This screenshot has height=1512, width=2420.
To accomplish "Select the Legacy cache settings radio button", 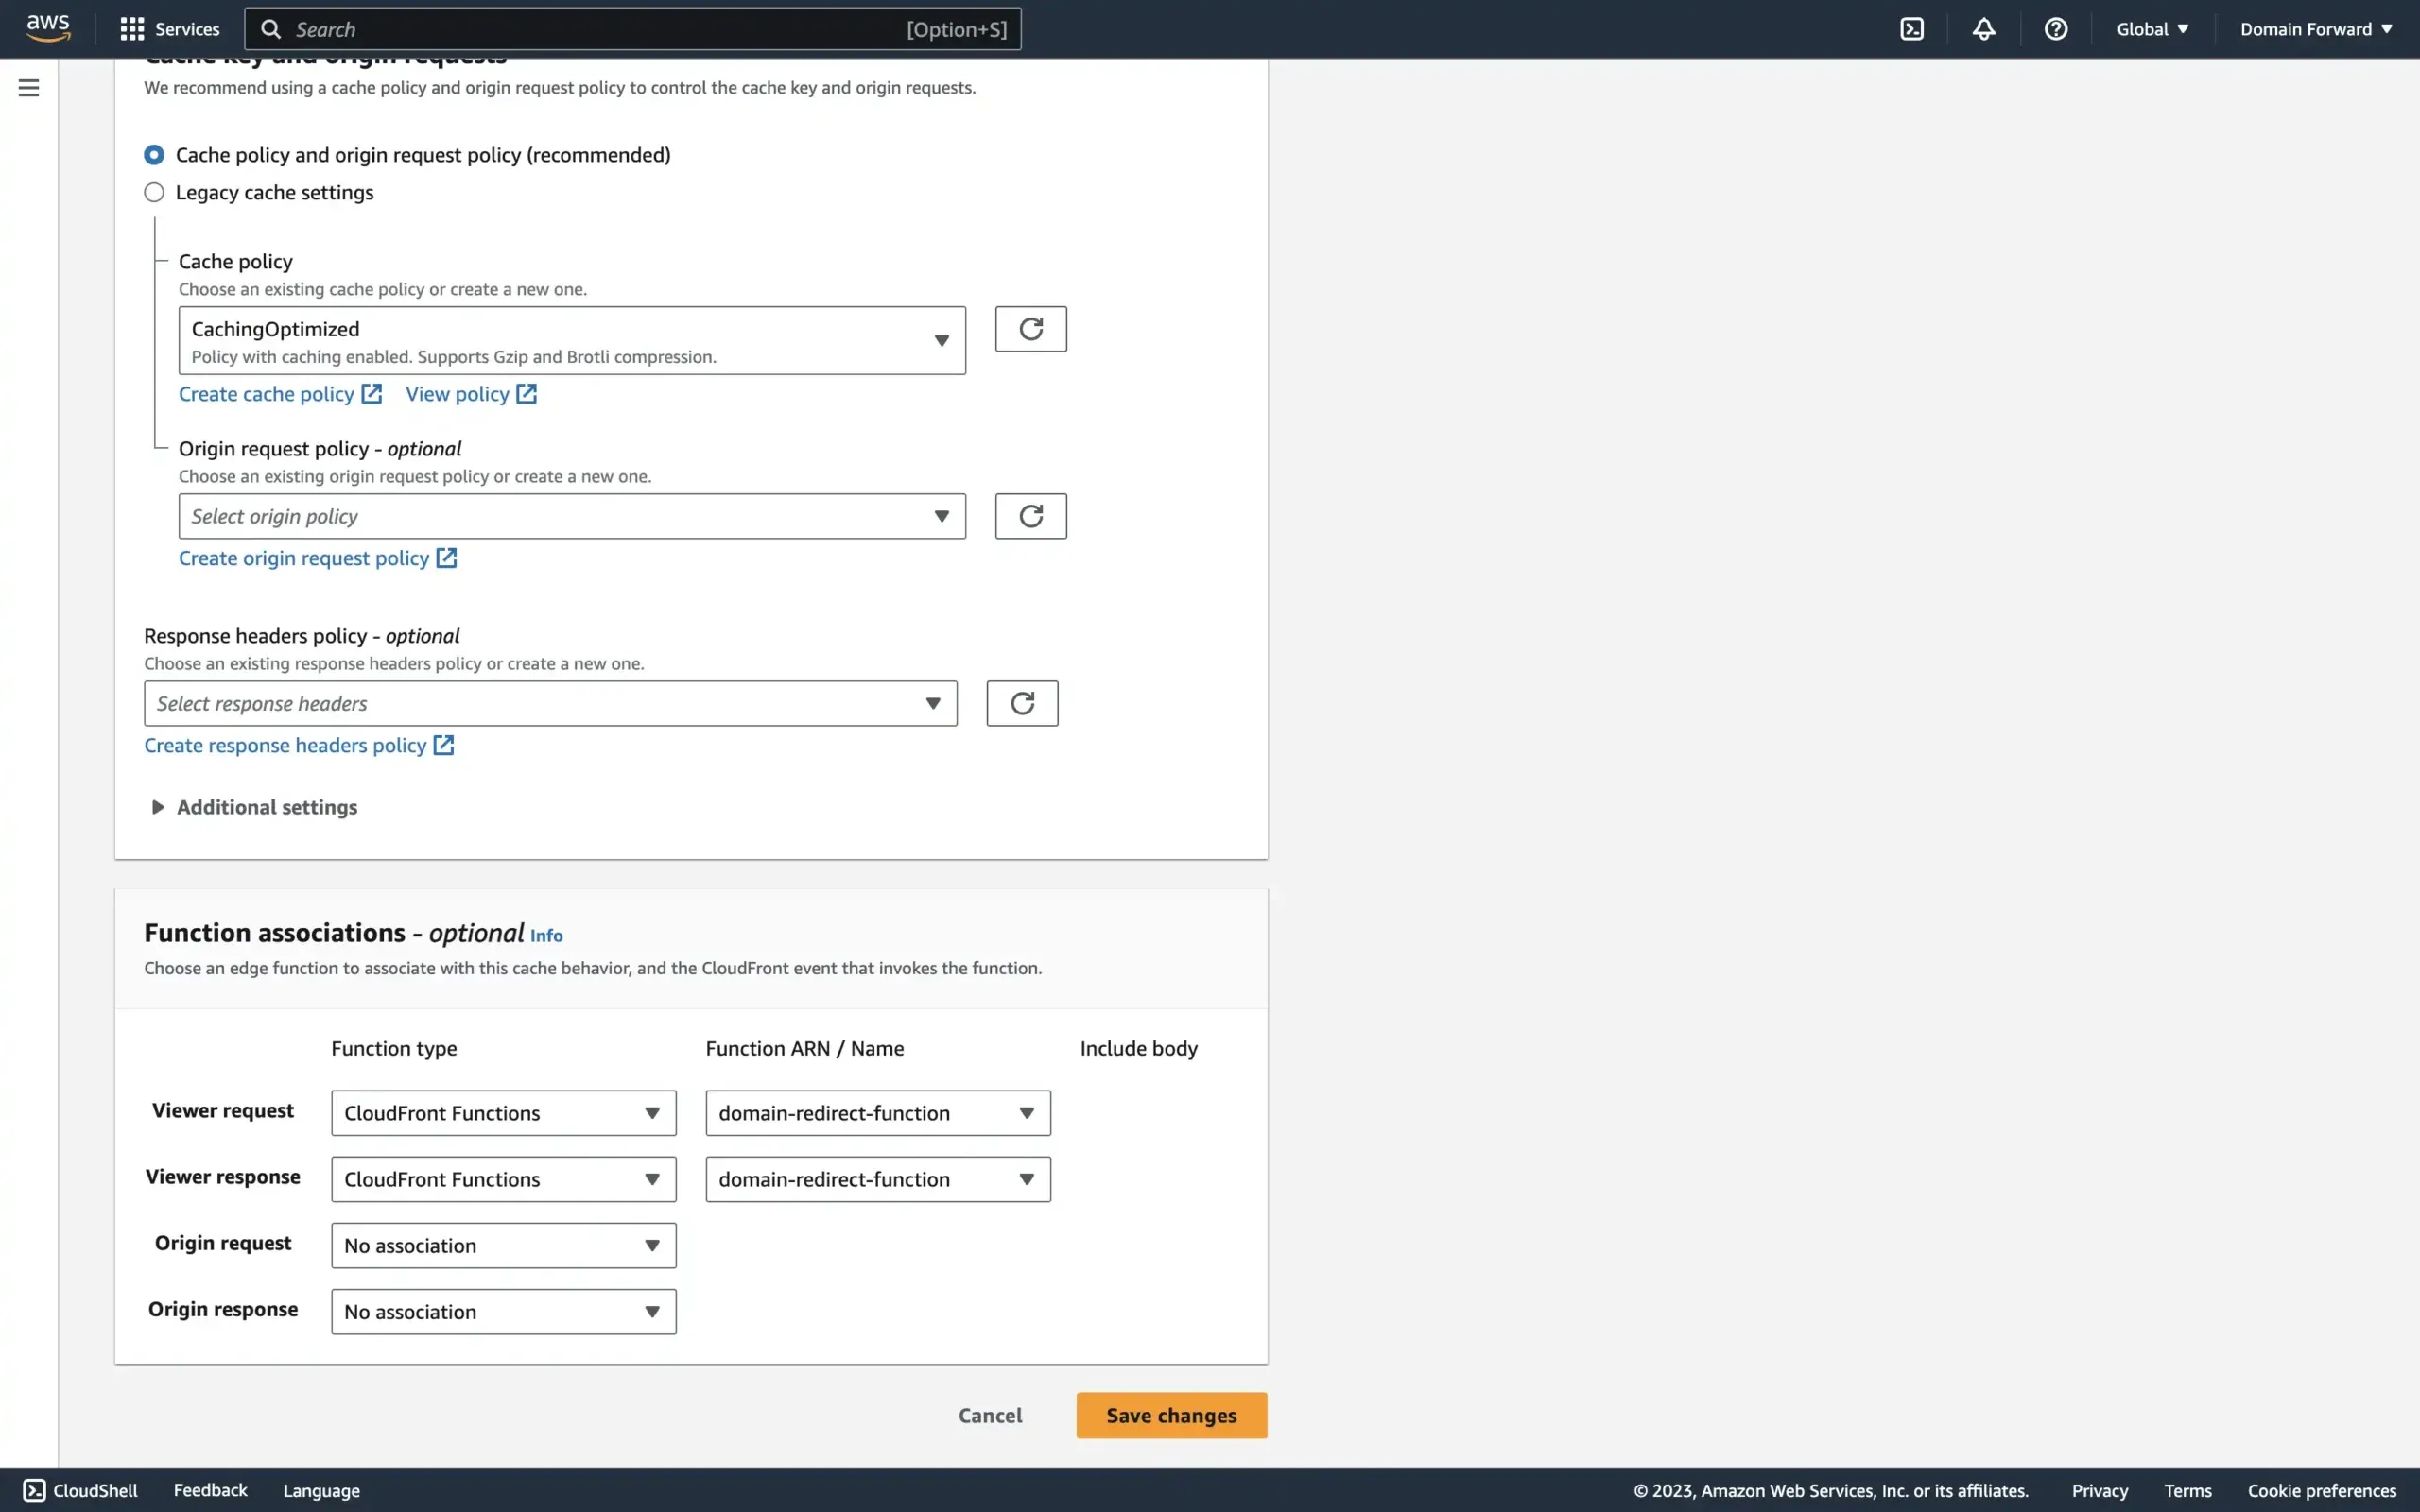I will [x=154, y=192].
